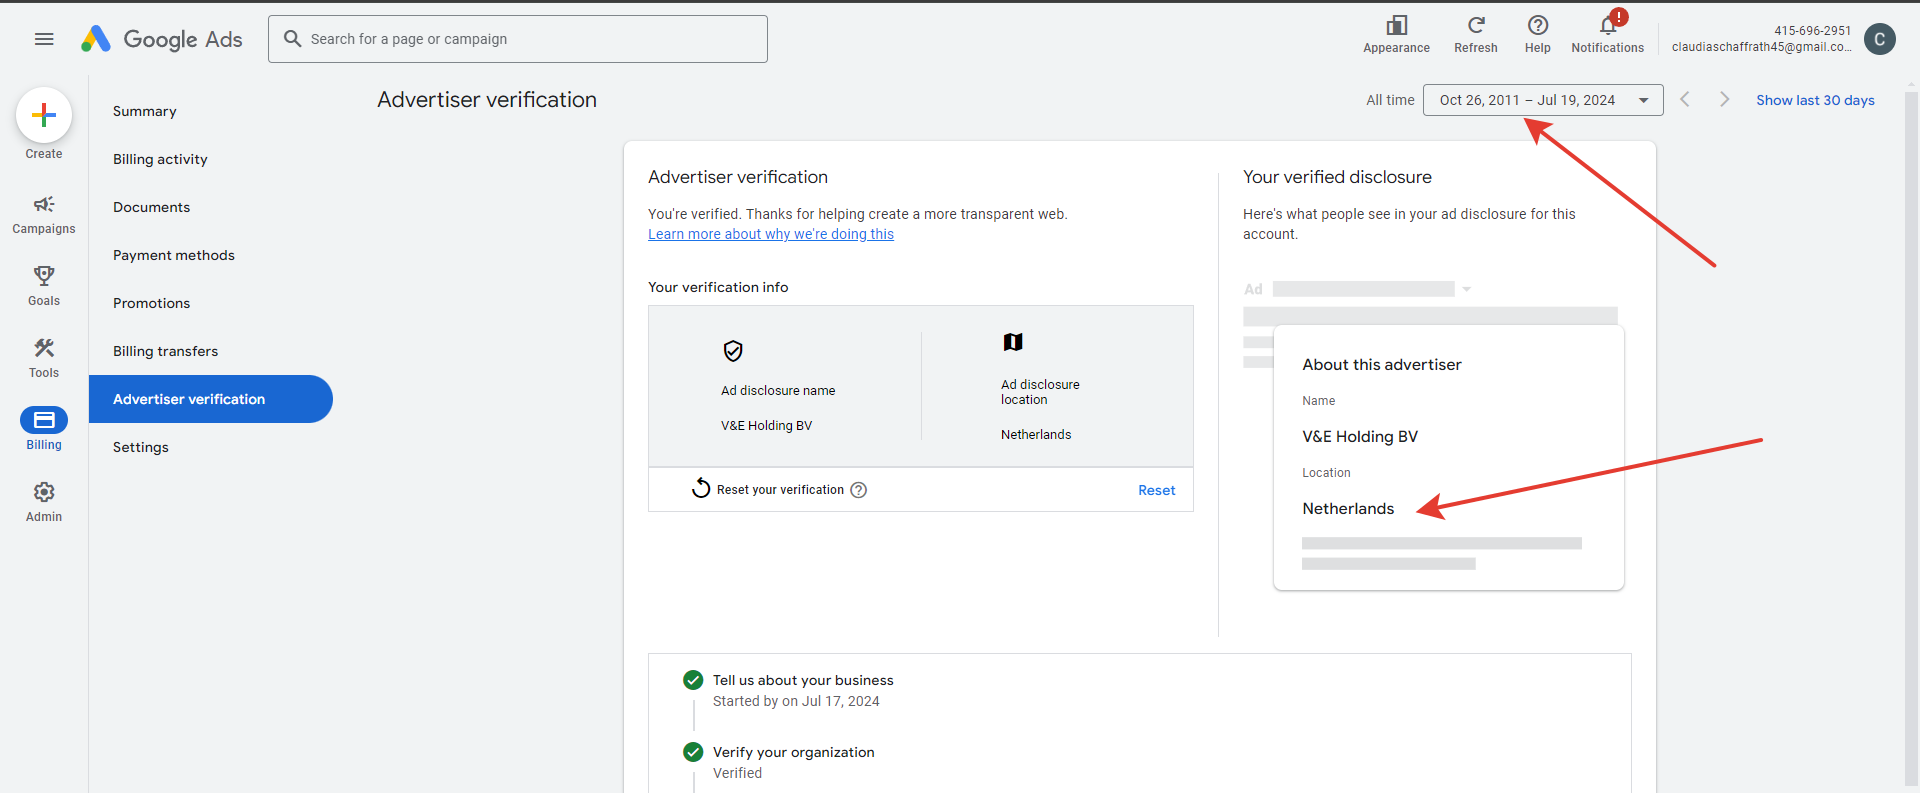Click the Create plus button
This screenshot has height=793, width=1920.
pos(44,115)
